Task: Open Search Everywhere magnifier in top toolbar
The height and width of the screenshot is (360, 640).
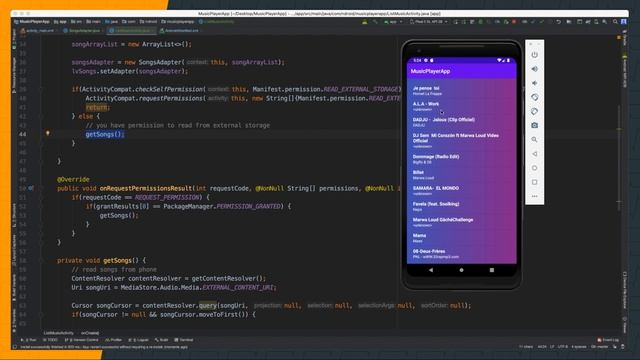Action: 615,22
